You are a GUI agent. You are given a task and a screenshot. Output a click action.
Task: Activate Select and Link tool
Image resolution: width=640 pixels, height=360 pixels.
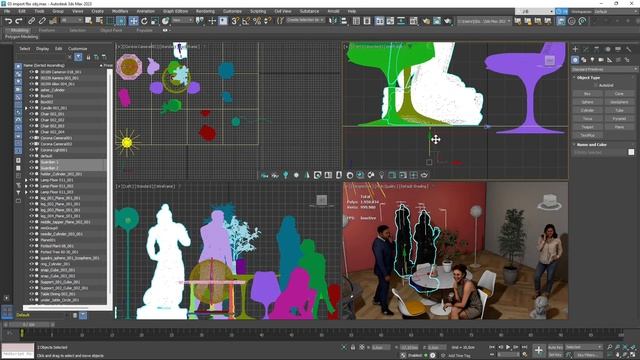tap(31, 21)
